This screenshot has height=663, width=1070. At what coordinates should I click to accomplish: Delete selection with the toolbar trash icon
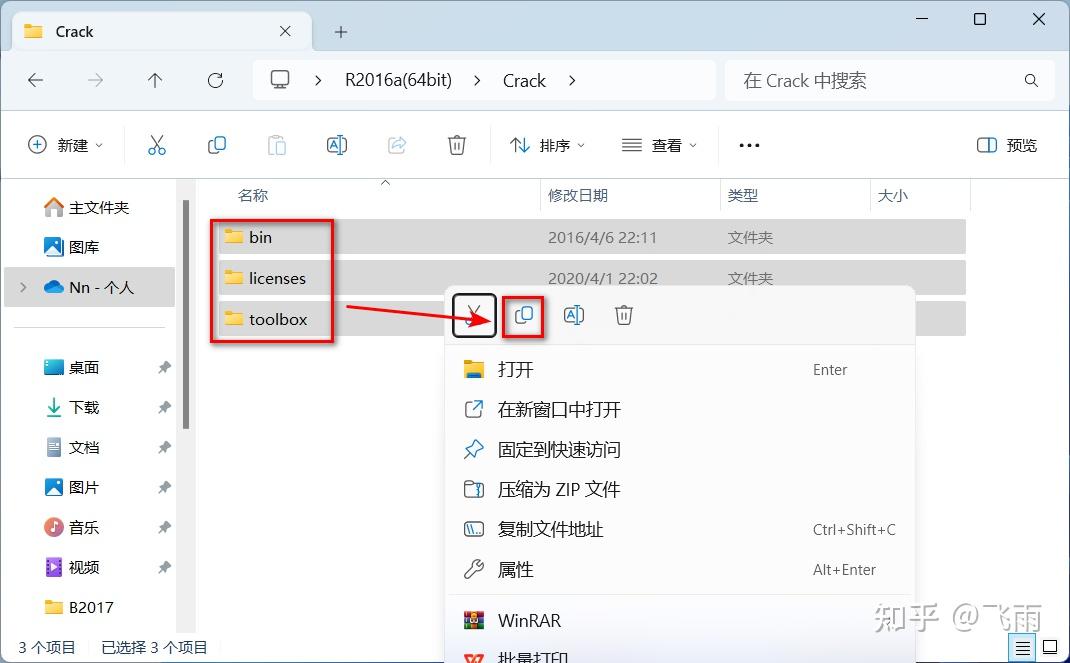coord(457,145)
